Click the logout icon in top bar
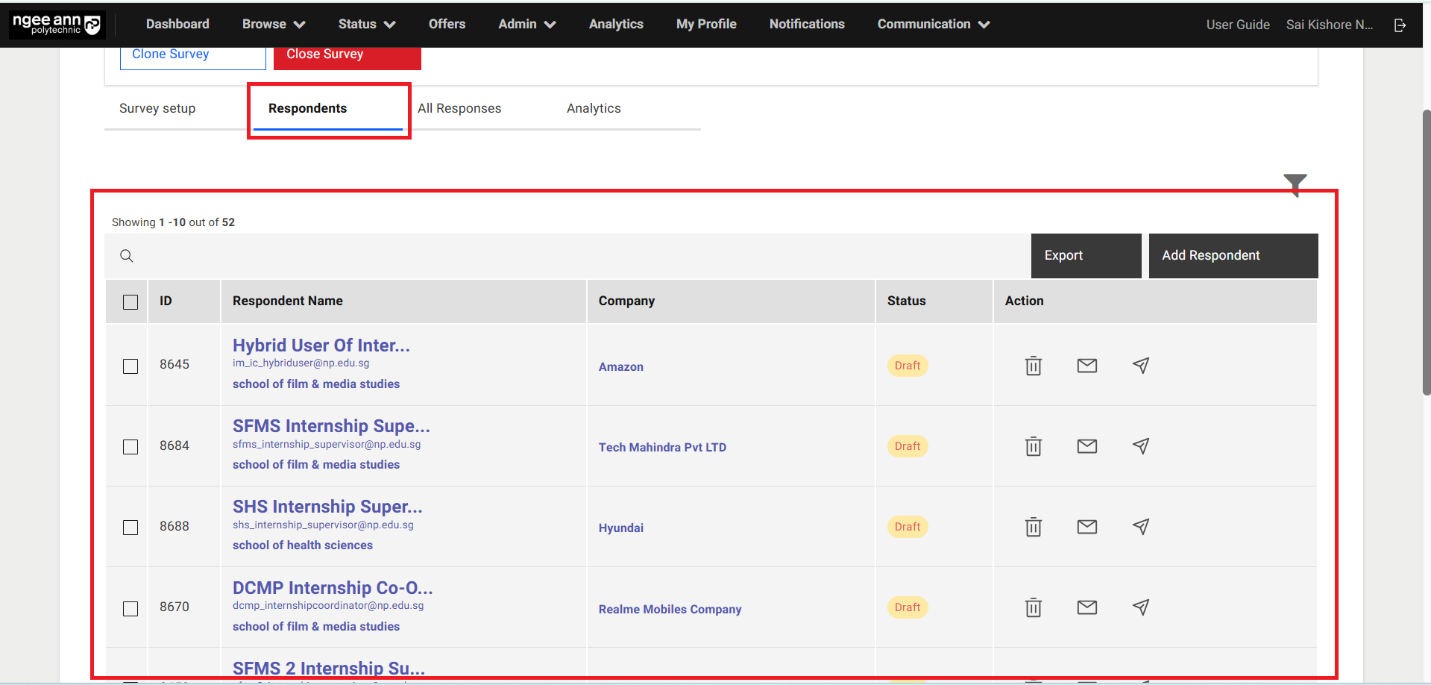 click(1400, 25)
